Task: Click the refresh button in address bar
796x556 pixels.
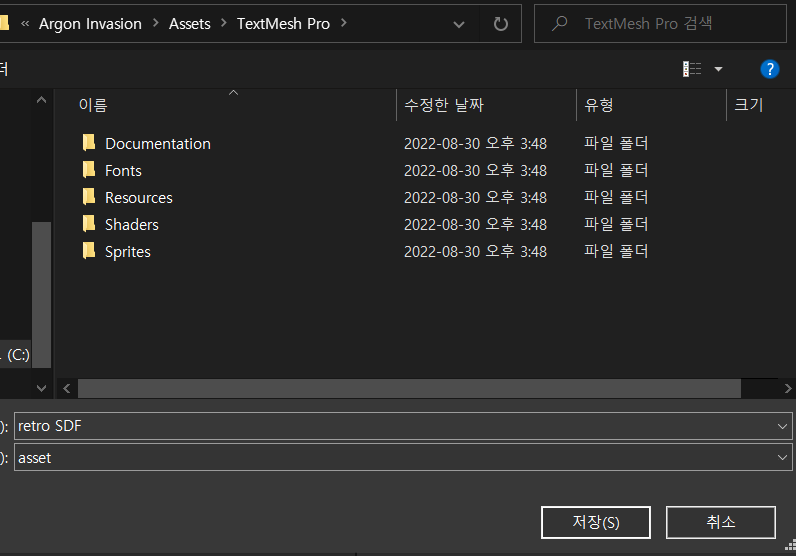Action: pos(501,24)
